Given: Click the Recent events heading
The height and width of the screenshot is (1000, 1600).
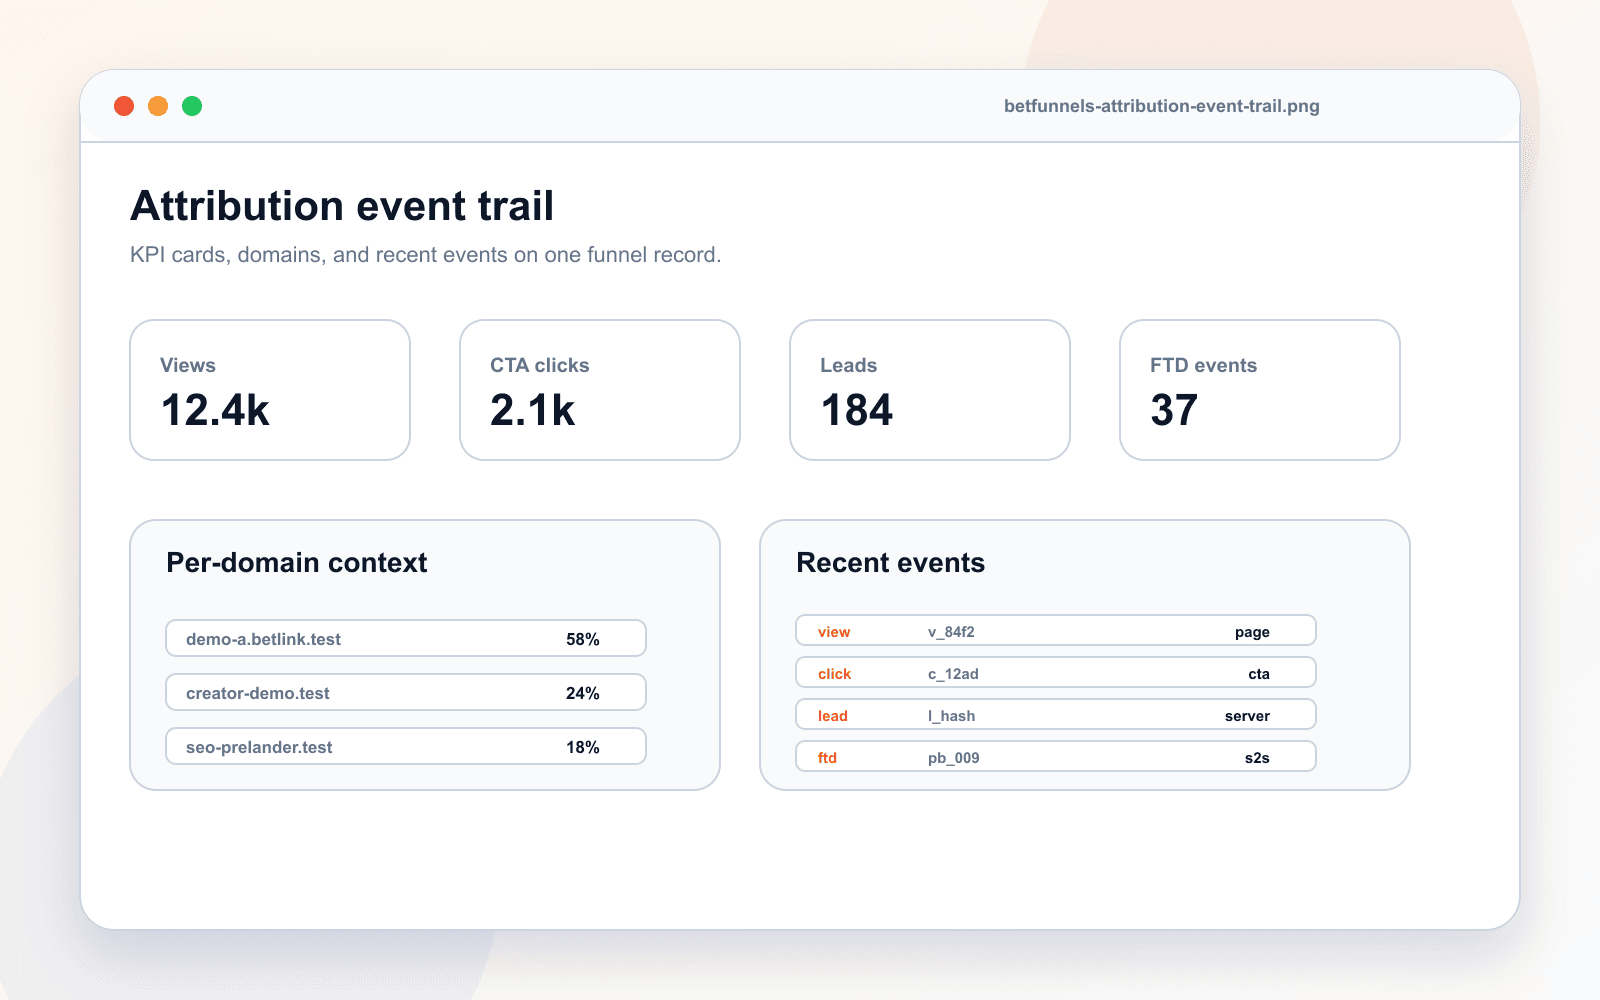Looking at the screenshot, I should (x=891, y=563).
